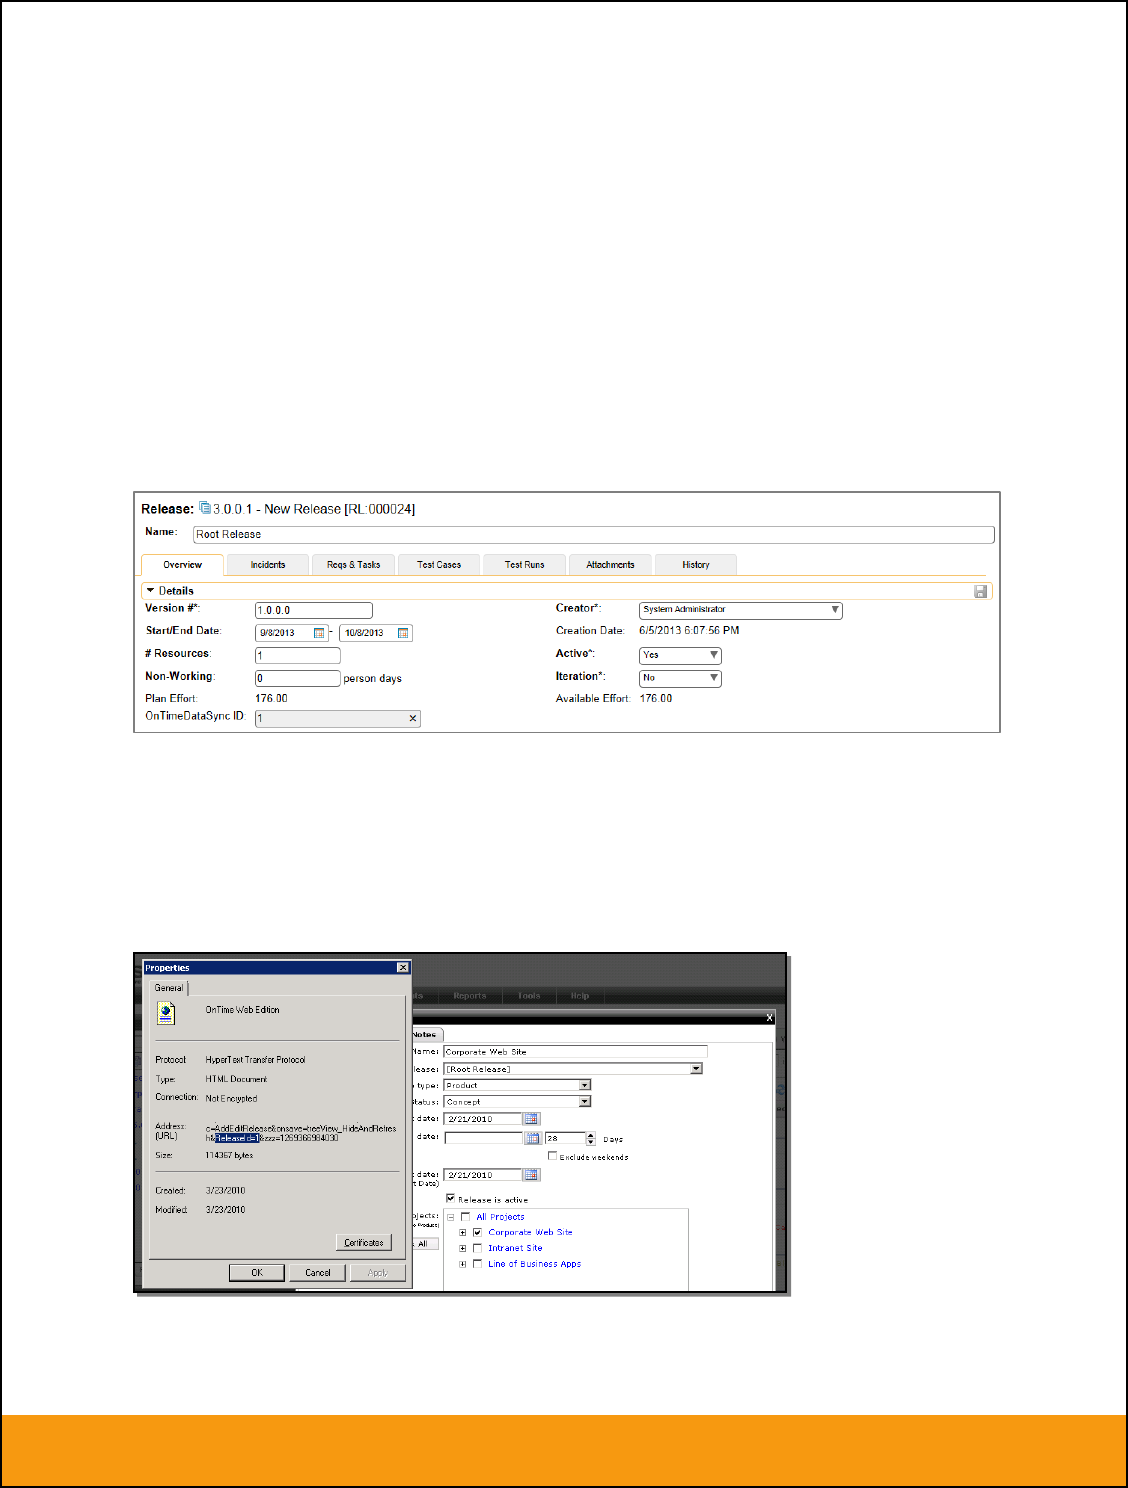Check the All Projects checkbox

pos(465,1217)
